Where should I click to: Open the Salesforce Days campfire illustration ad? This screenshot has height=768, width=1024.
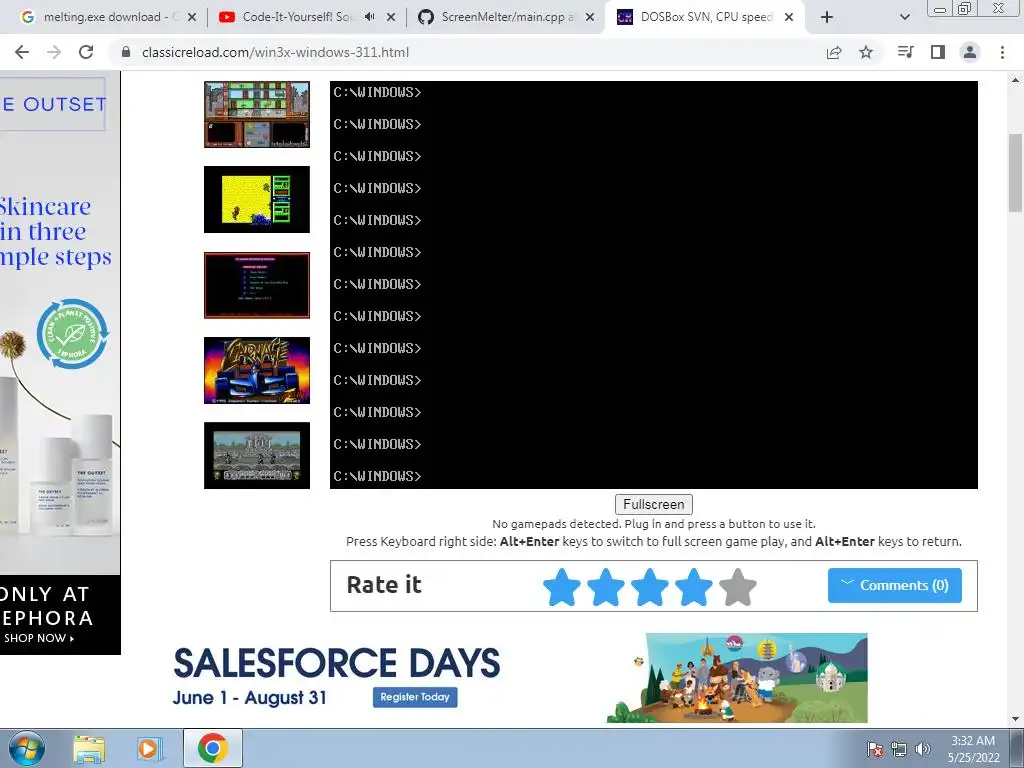737,677
